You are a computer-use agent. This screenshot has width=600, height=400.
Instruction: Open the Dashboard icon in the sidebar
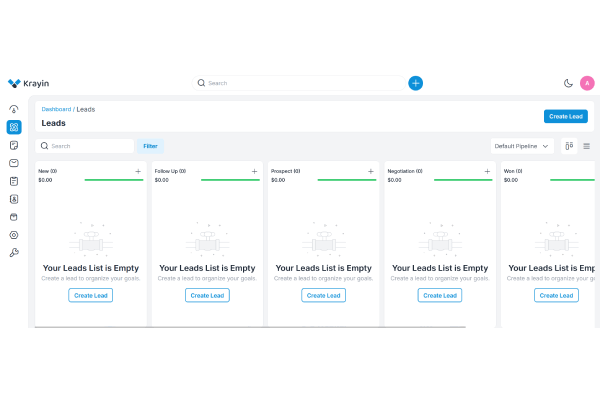tap(14, 109)
